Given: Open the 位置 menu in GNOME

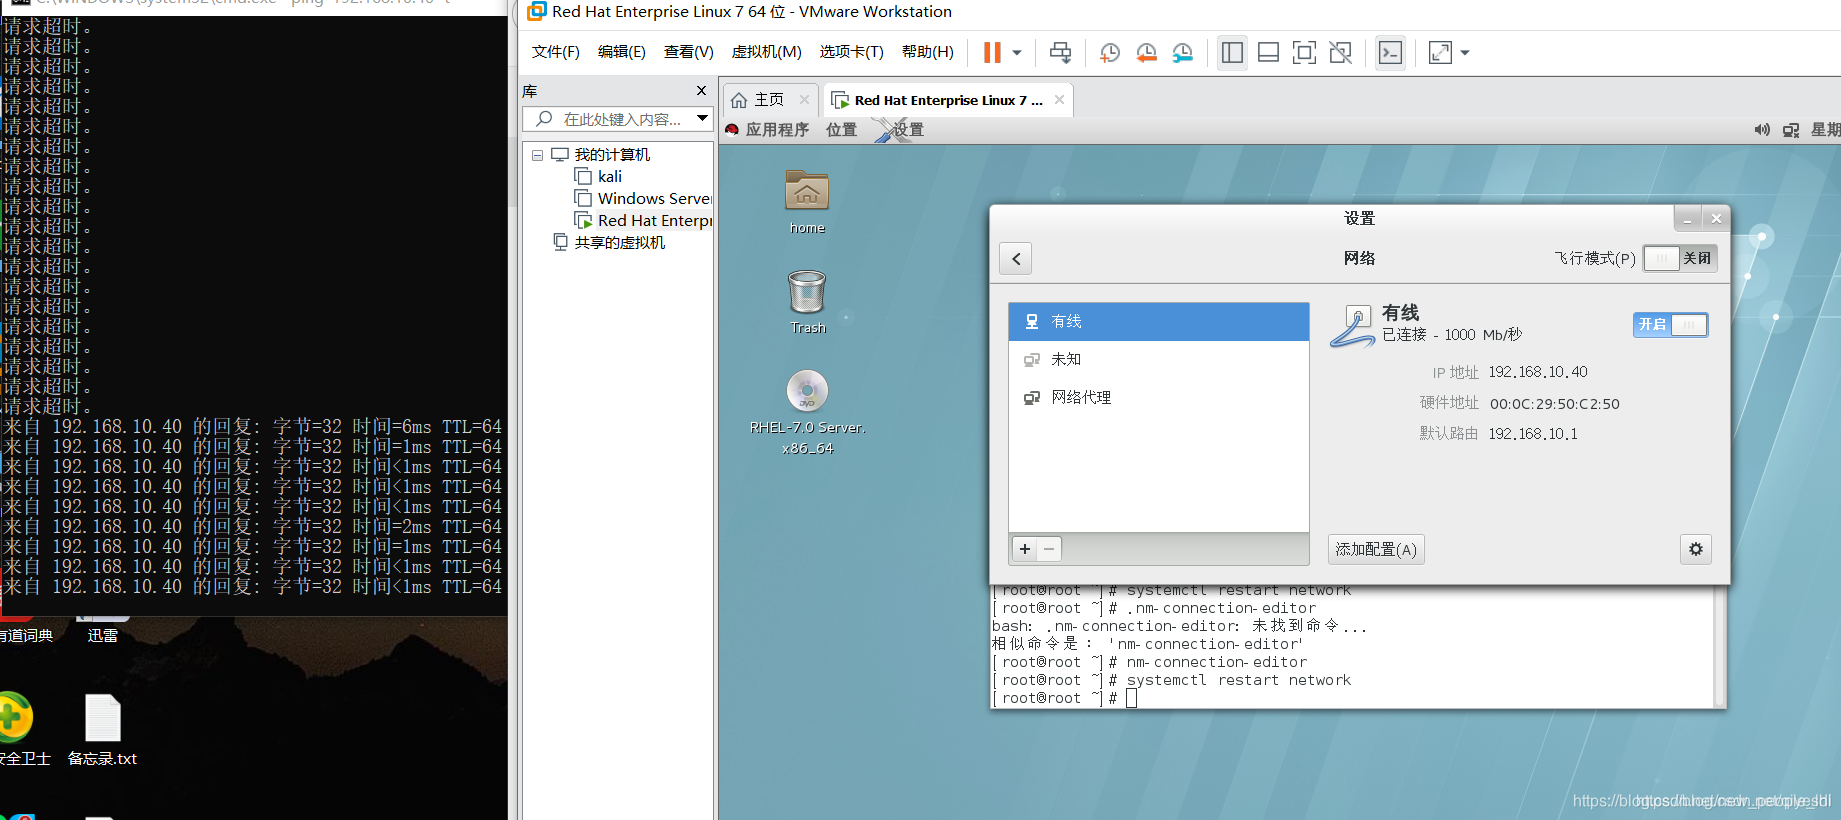Looking at the screenshot, I should click(841, 130).
